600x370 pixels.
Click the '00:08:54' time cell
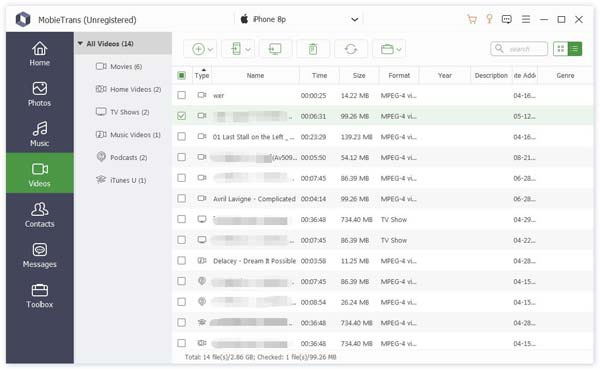coord(313,302)
